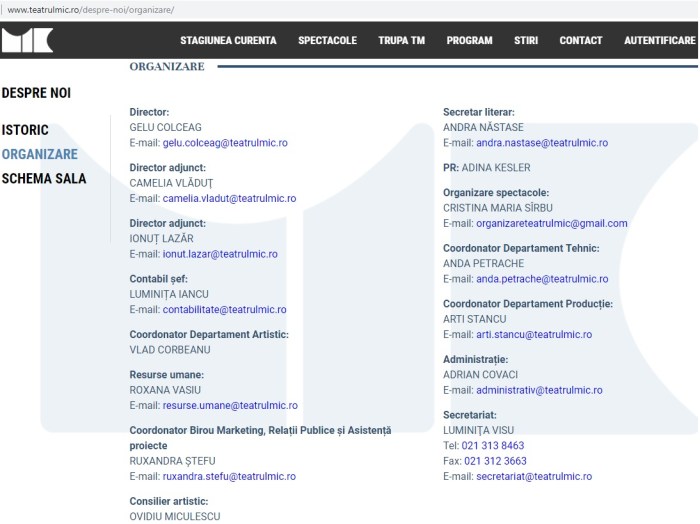Open the Stagiunea Curenta menu
This screenshot has width=700, height=524.
tap(228, 41)
